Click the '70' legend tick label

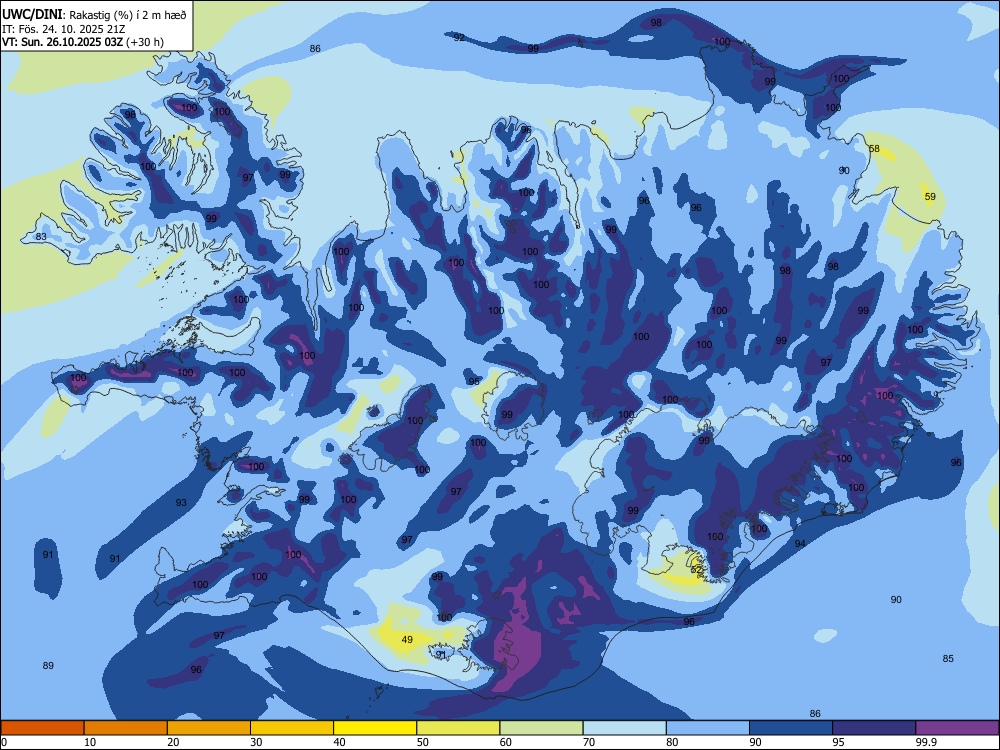point(589,742)
